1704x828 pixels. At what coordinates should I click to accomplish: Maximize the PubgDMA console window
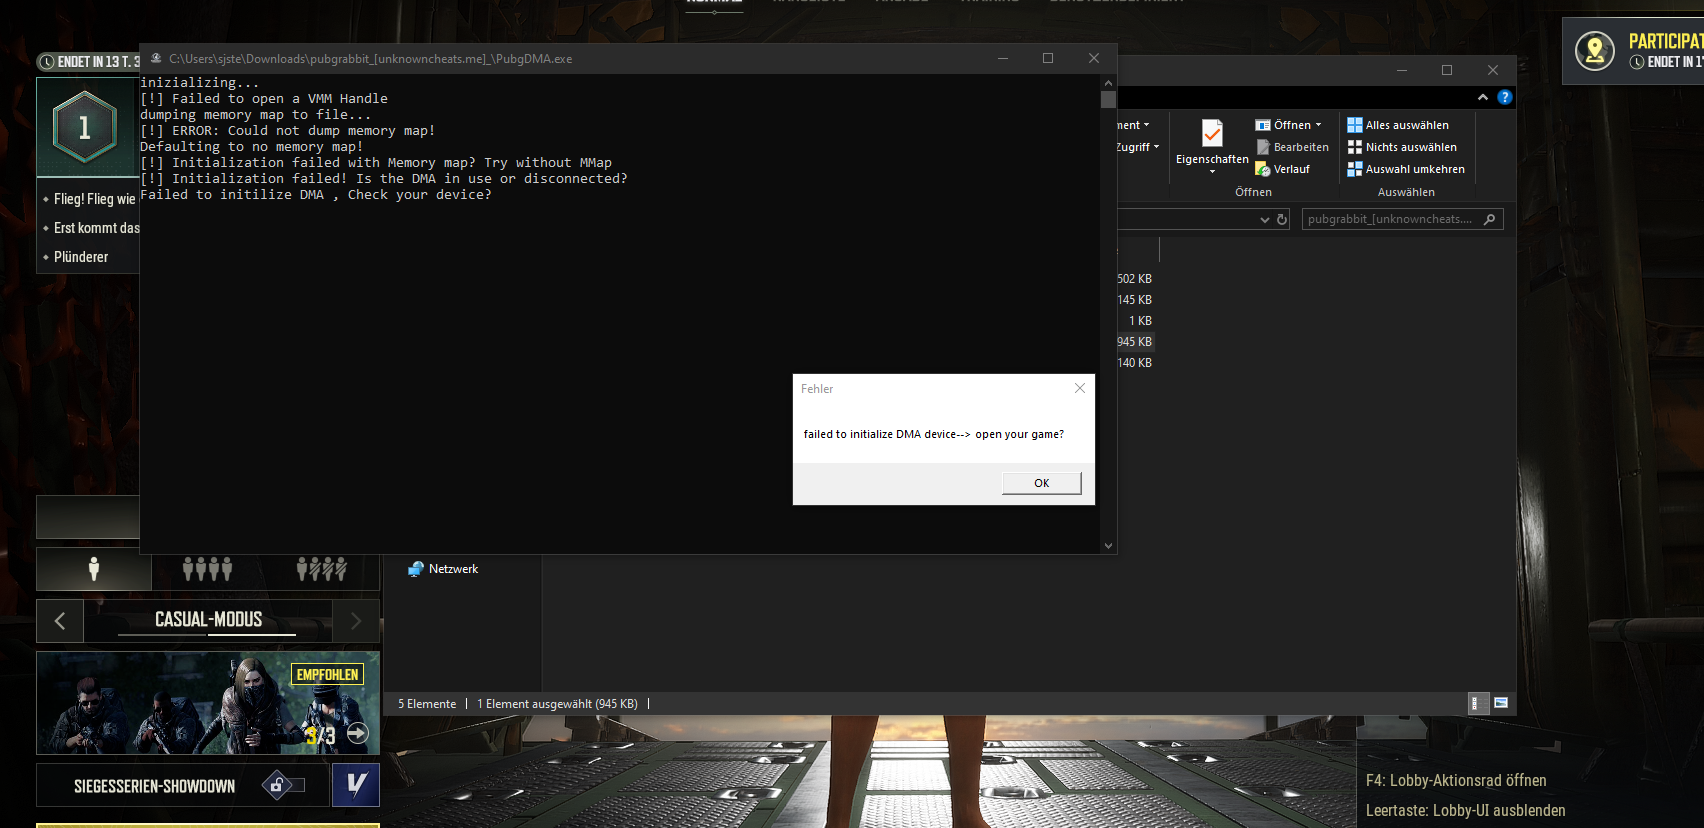[x=1048, y=58]
